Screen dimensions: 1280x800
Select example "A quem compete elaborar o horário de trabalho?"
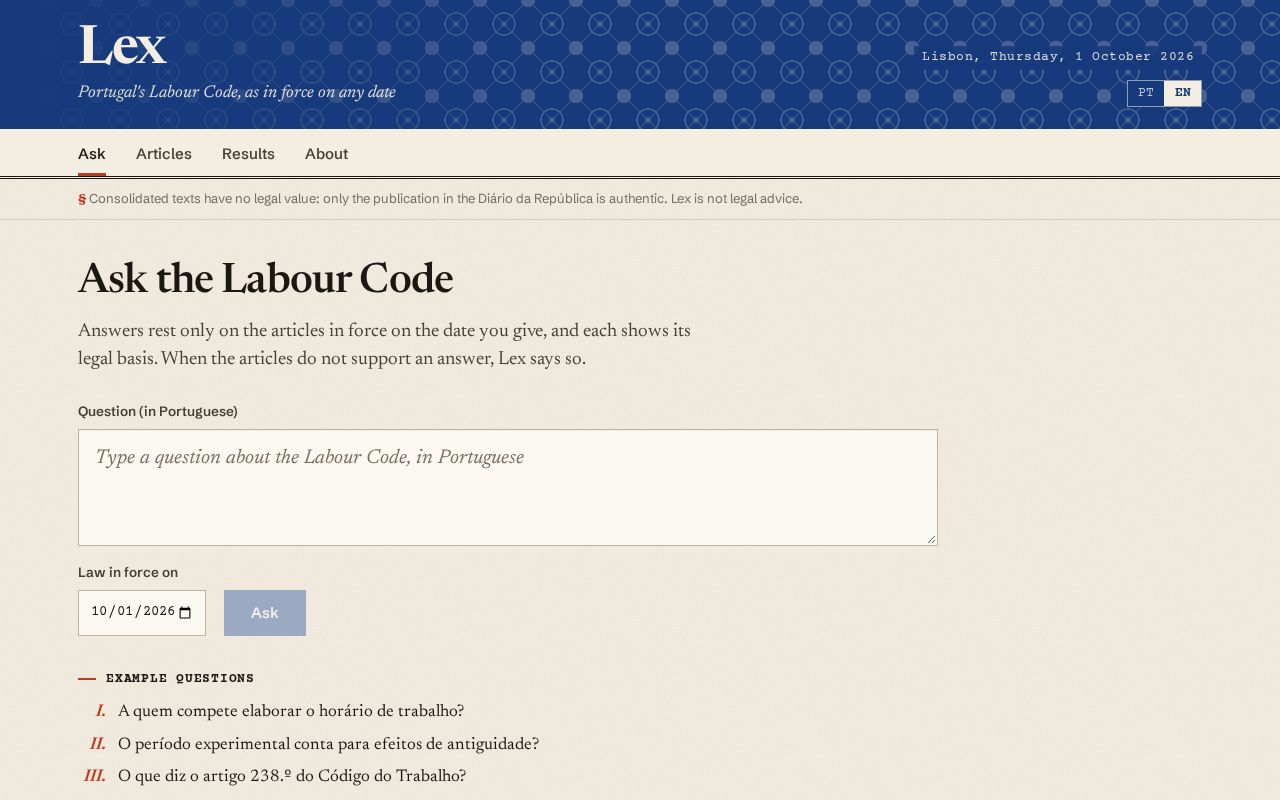tap(291, 711)
